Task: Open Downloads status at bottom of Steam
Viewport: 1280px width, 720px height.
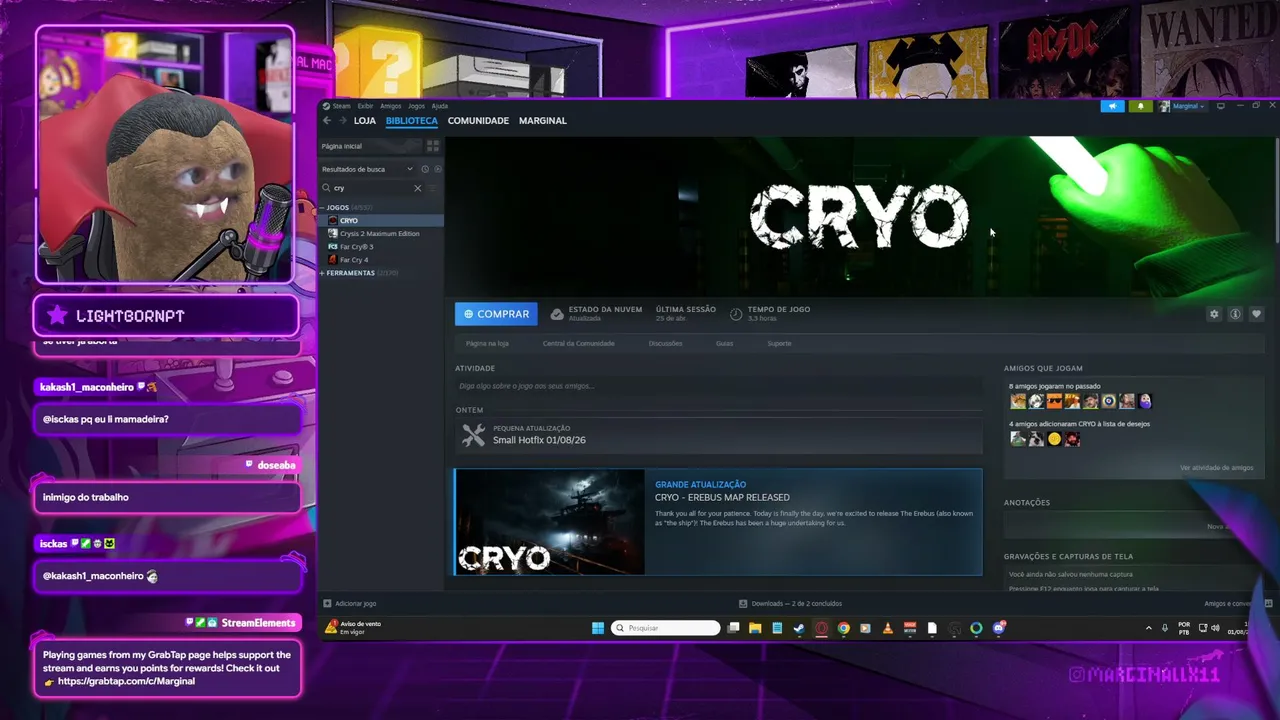Action: (790, 604)
